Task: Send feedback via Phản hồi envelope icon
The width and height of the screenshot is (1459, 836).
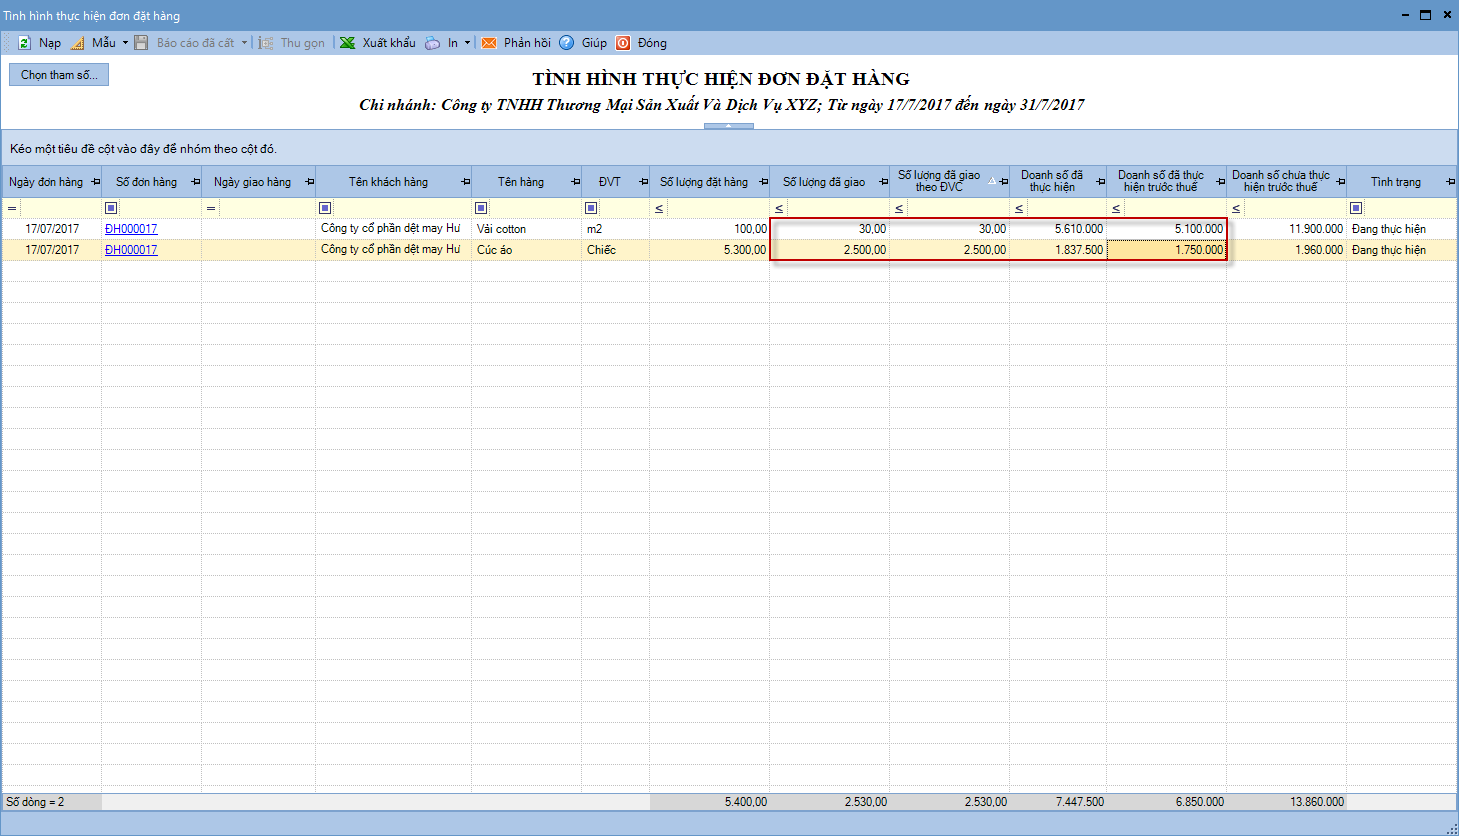Action: pyautogui.click(x=489, y=43)
